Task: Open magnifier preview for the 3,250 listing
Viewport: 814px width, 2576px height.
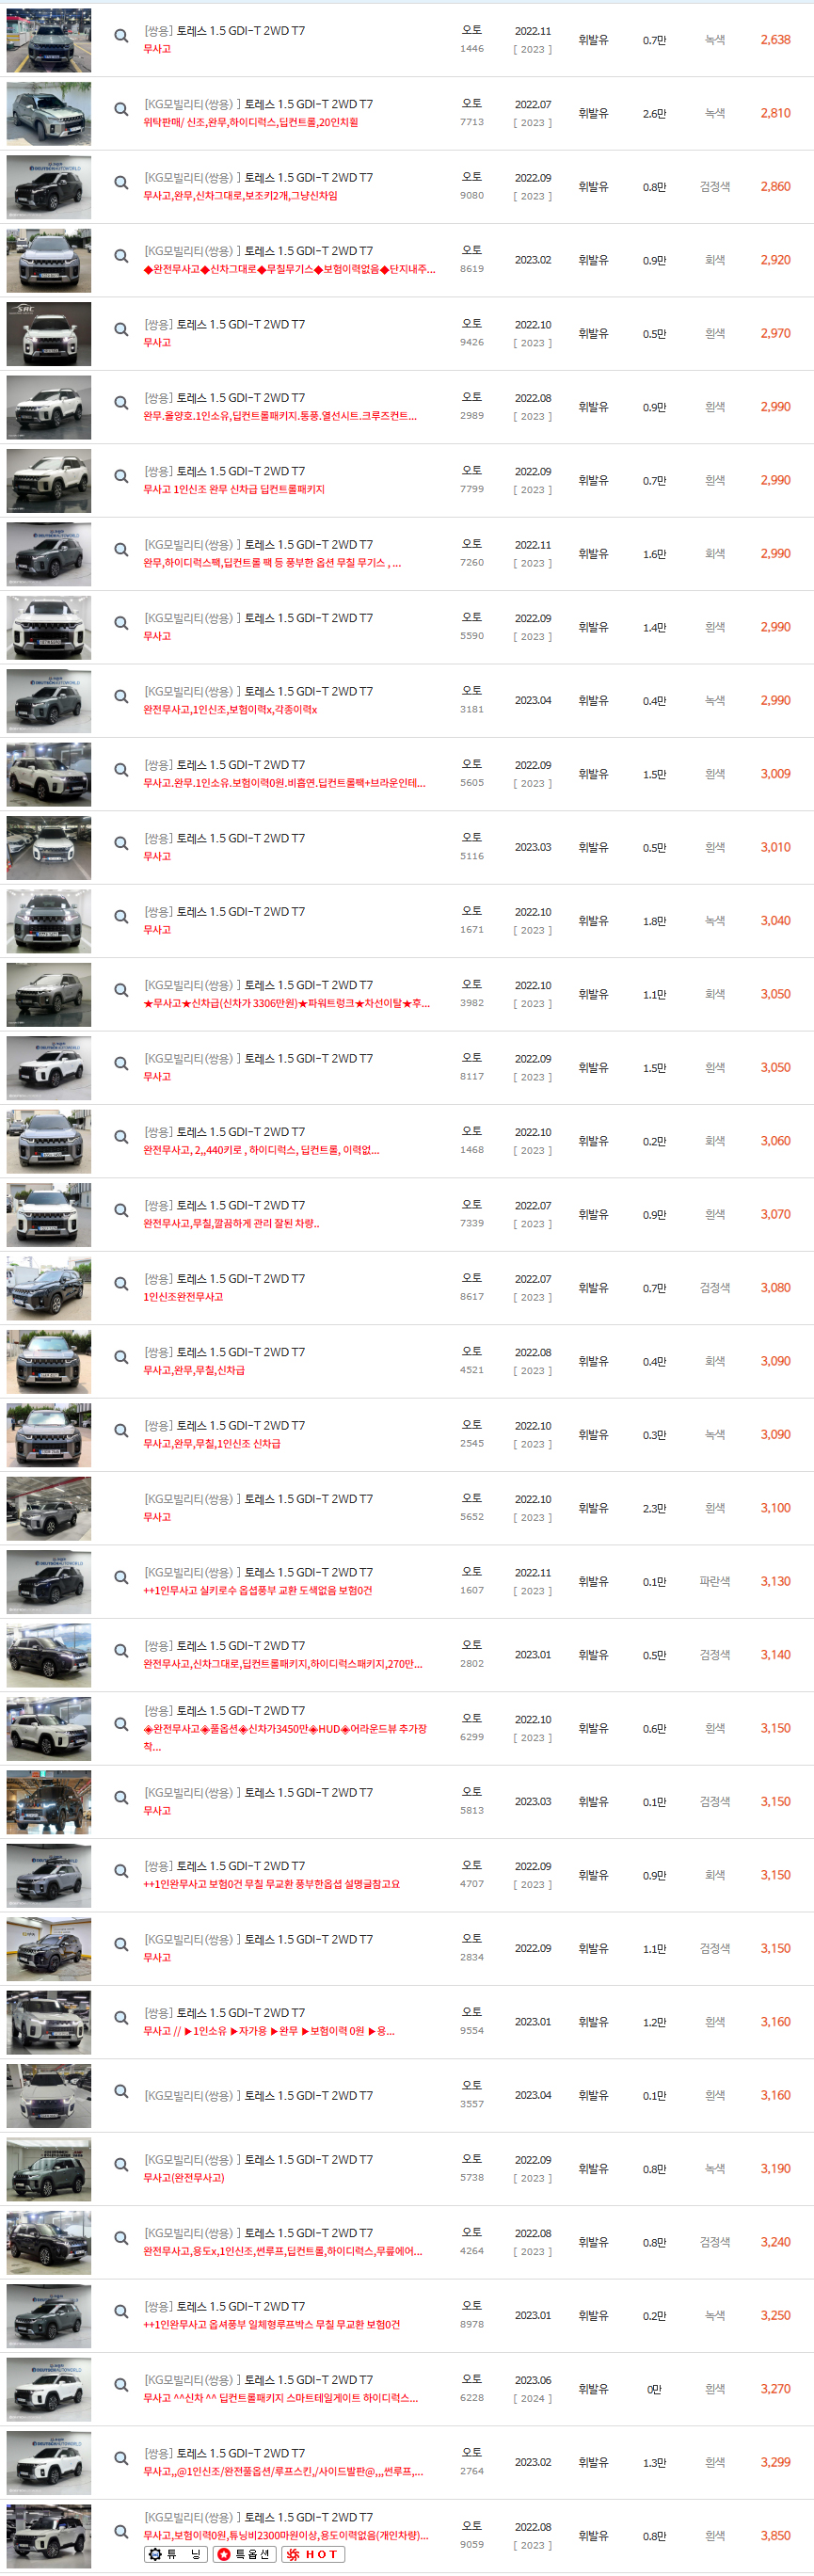Action: (121, 2312)
